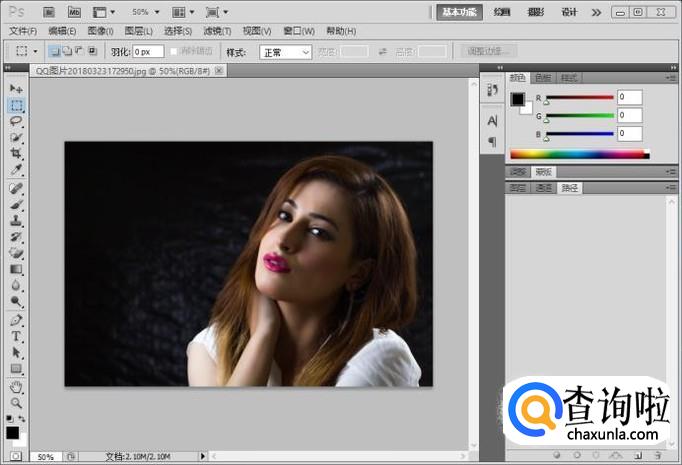Image resolution: width=682 pixels, height=465 pixels.
Task: Select the Horizontal Type tool
Action: pos(16,337)
